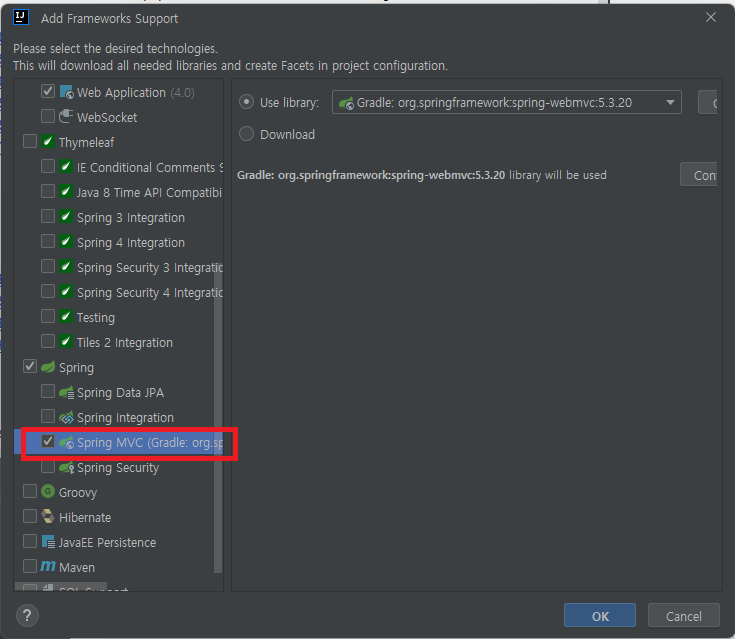Image resolution: width=735 pixels, height=639 pixels.
Task: Check the Thymeleaf checkbox
Action: tap(30, 141)
